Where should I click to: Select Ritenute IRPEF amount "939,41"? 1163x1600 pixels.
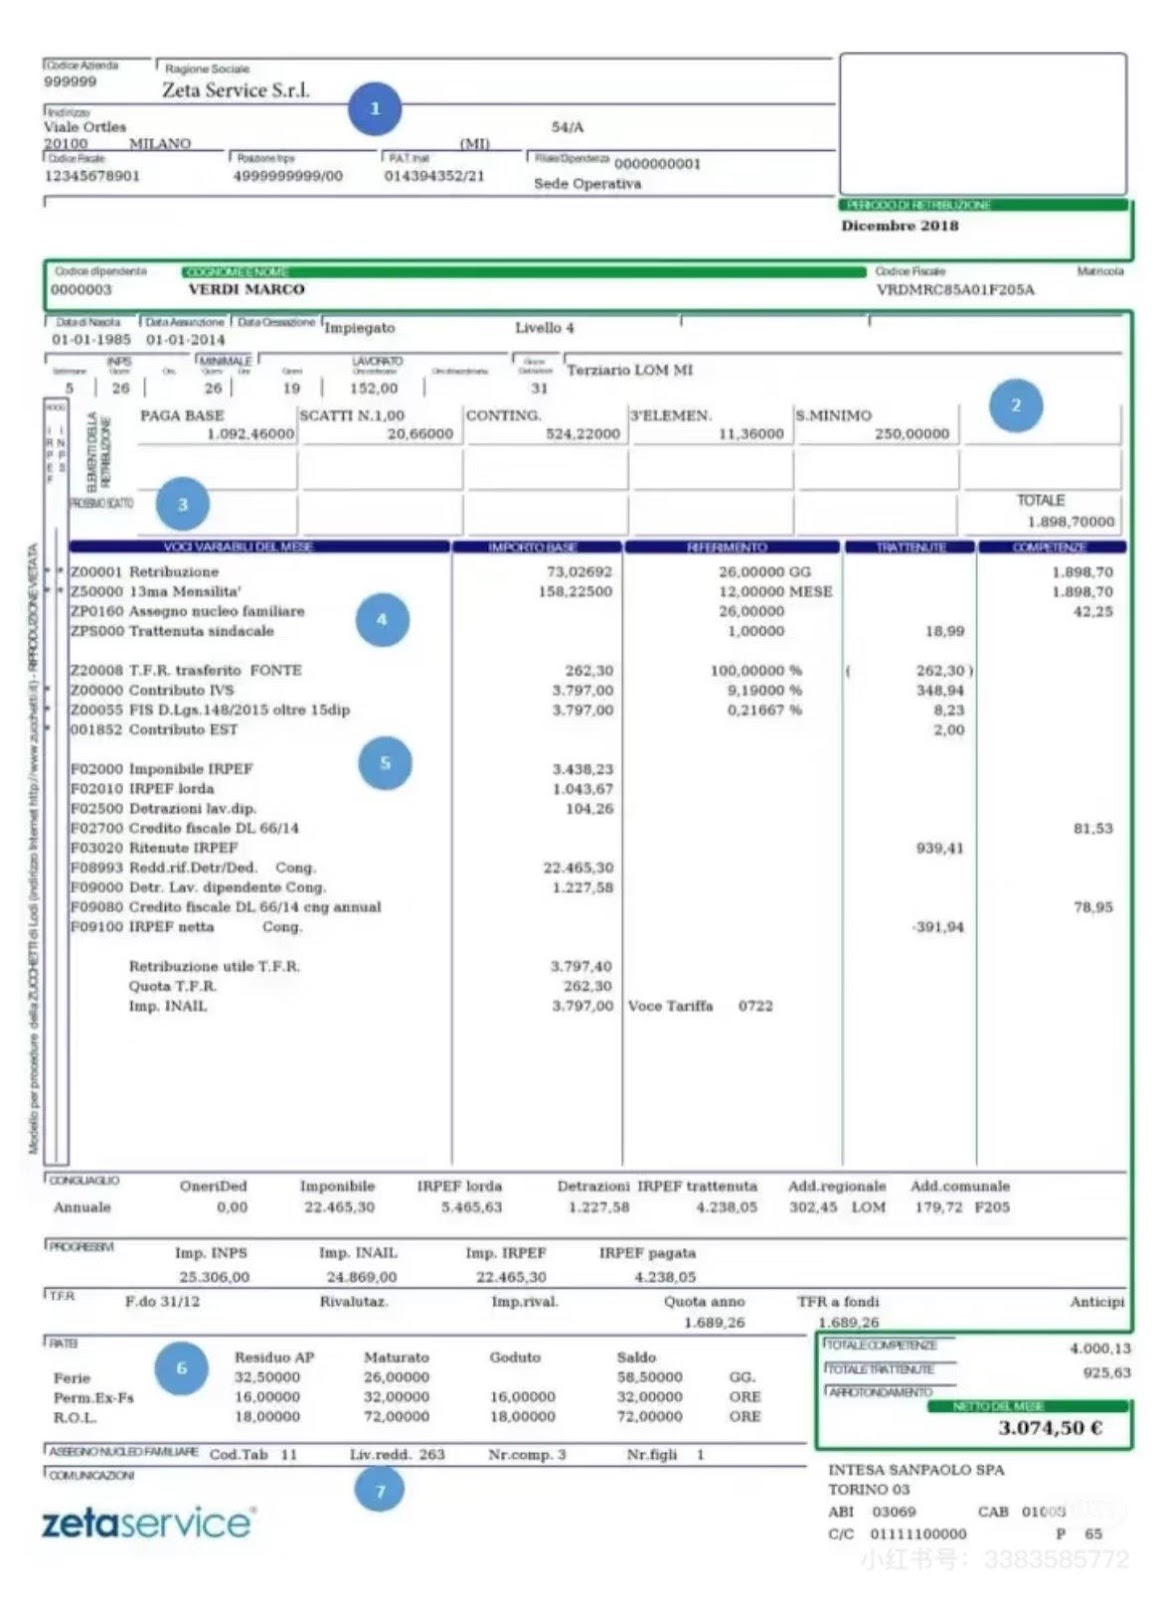pyautogui.click(x=940, y=848)
